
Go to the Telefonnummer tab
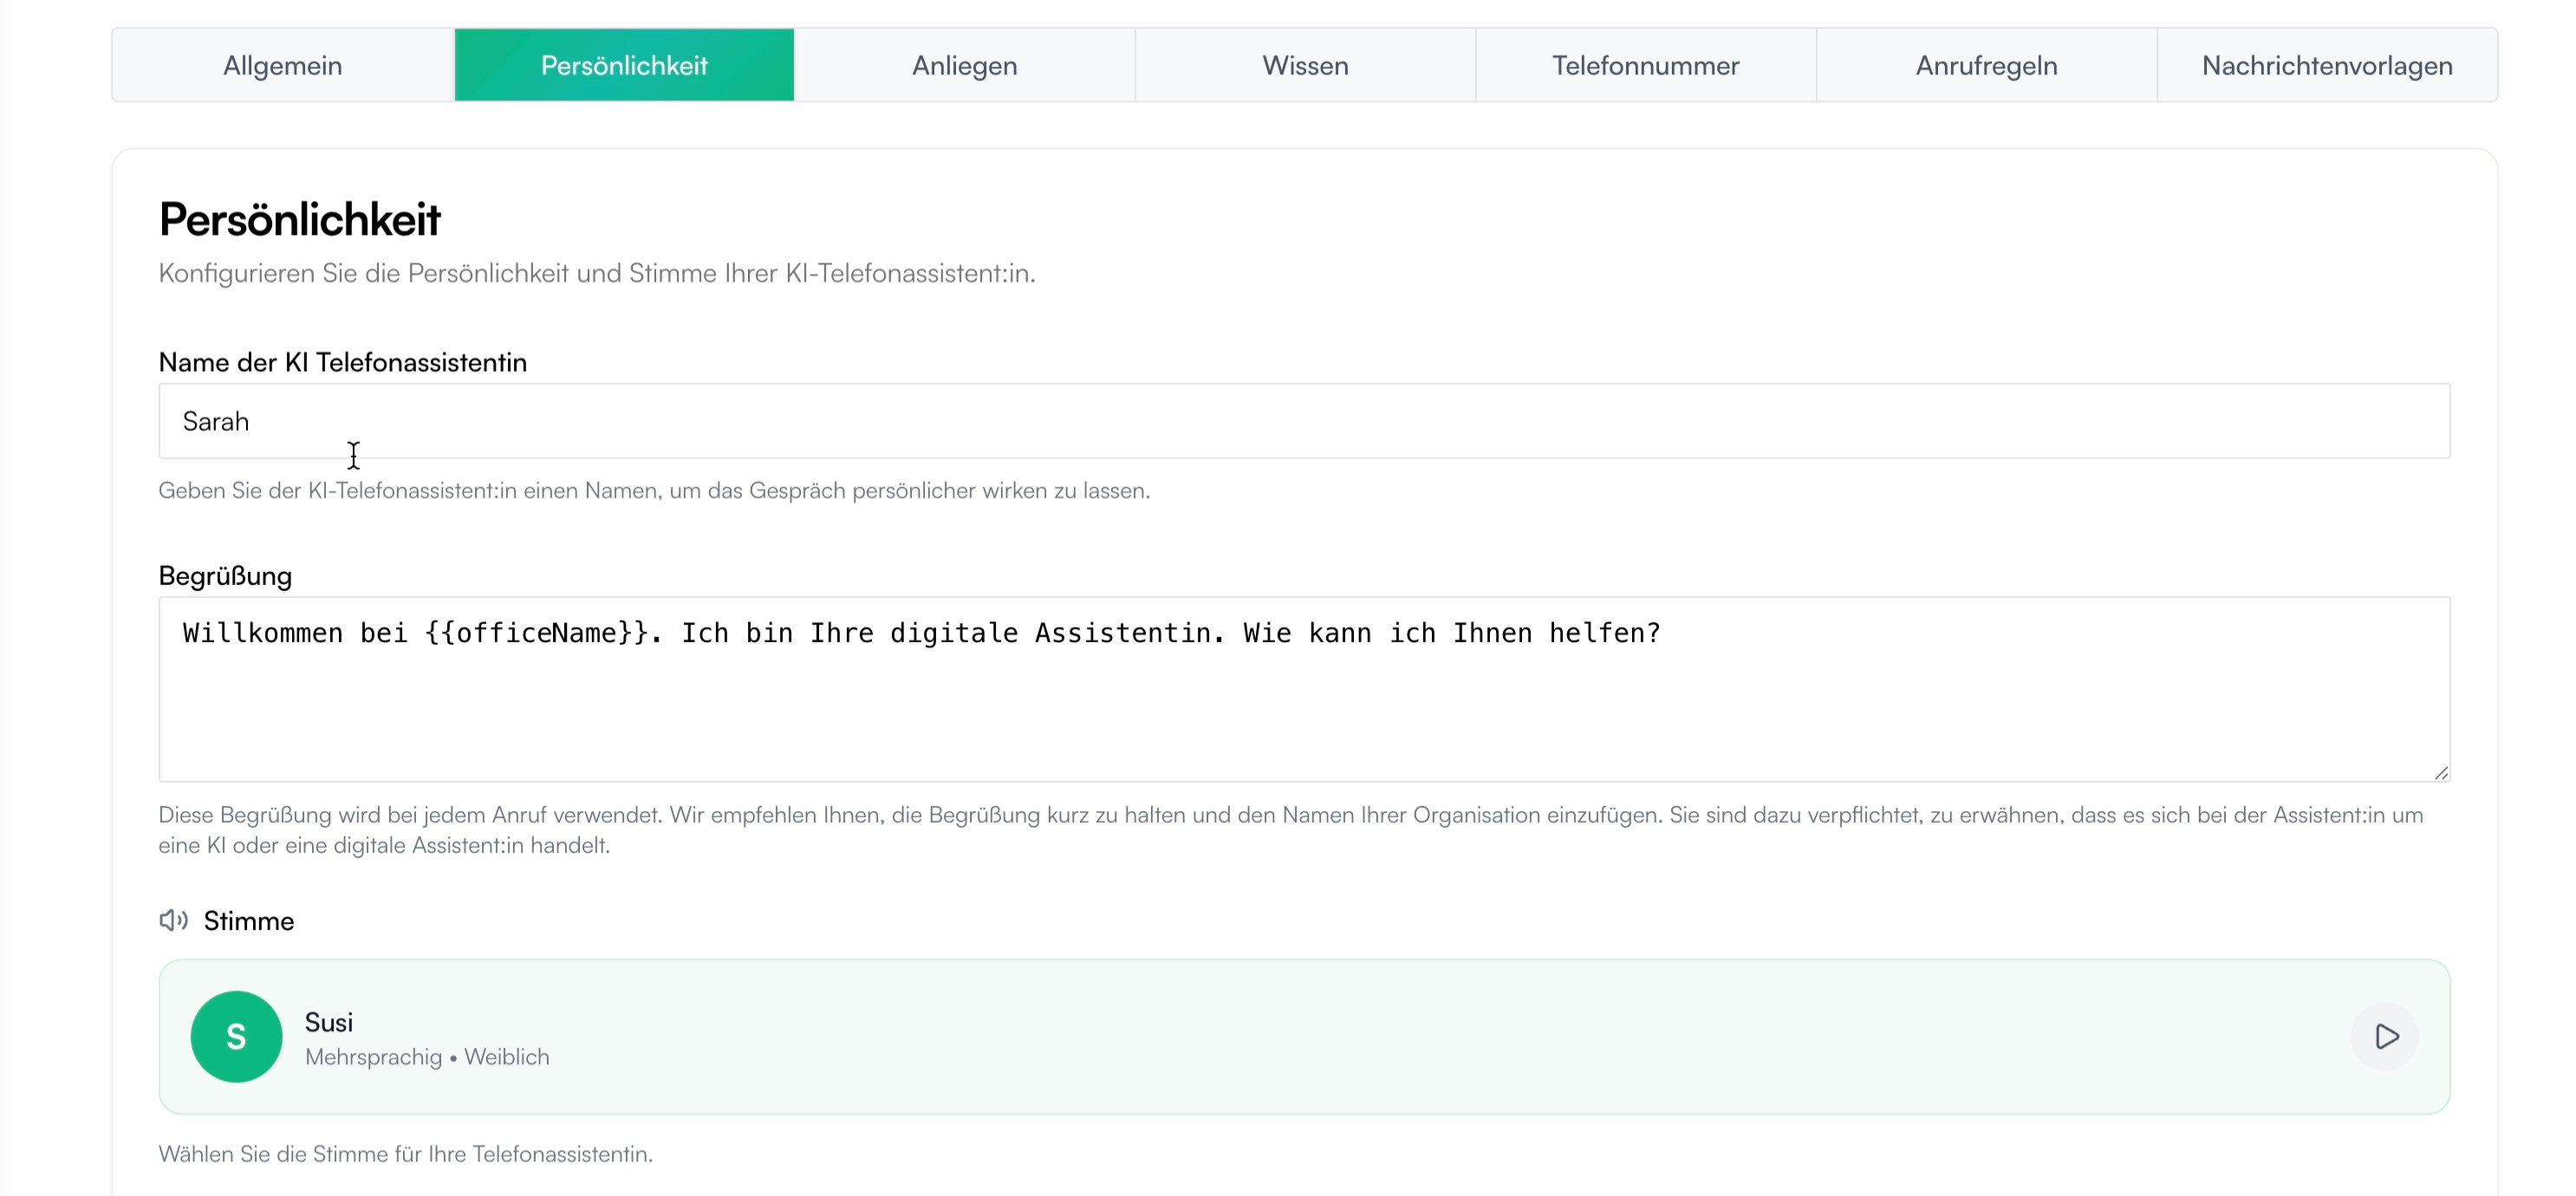tap(1645, 65)
